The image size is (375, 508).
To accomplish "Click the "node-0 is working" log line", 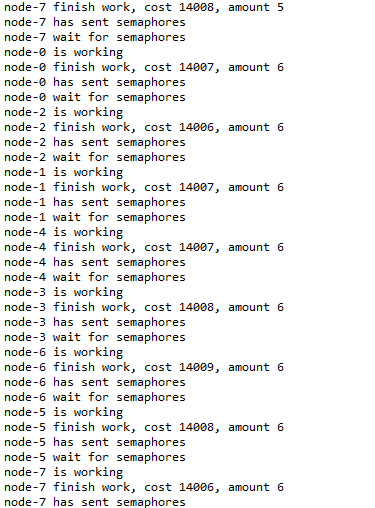I will (x=63, y=52).
